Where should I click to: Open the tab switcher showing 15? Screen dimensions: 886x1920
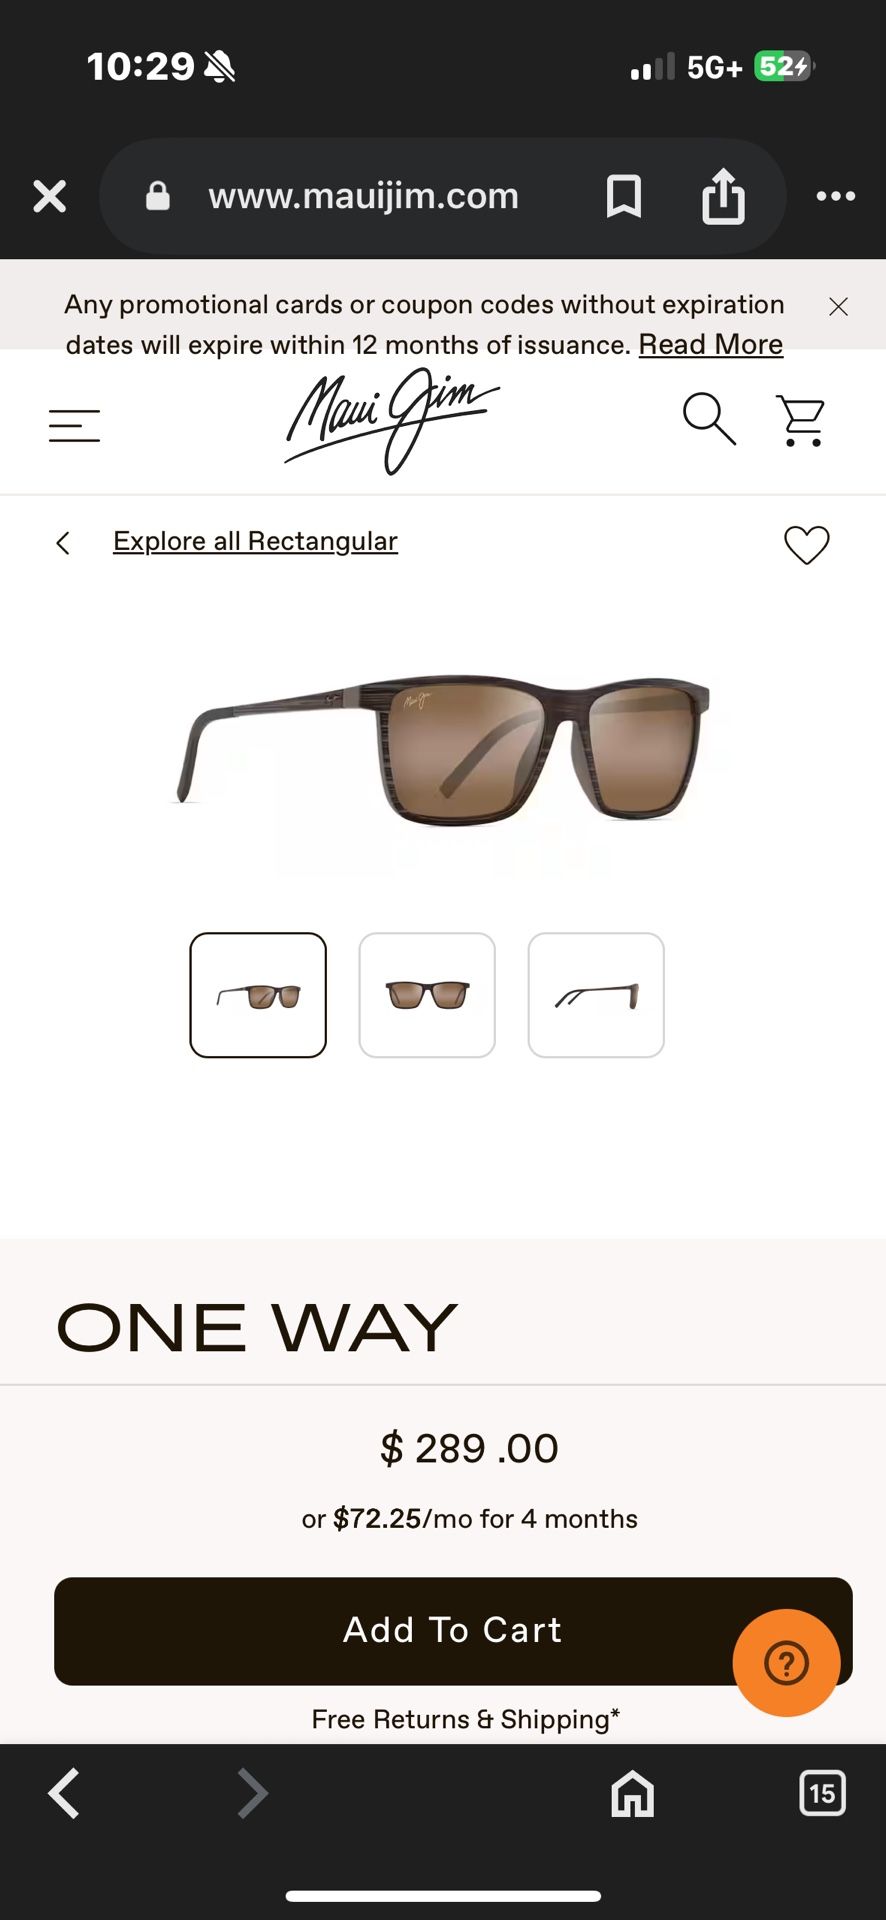click(x=822, y=1793)
